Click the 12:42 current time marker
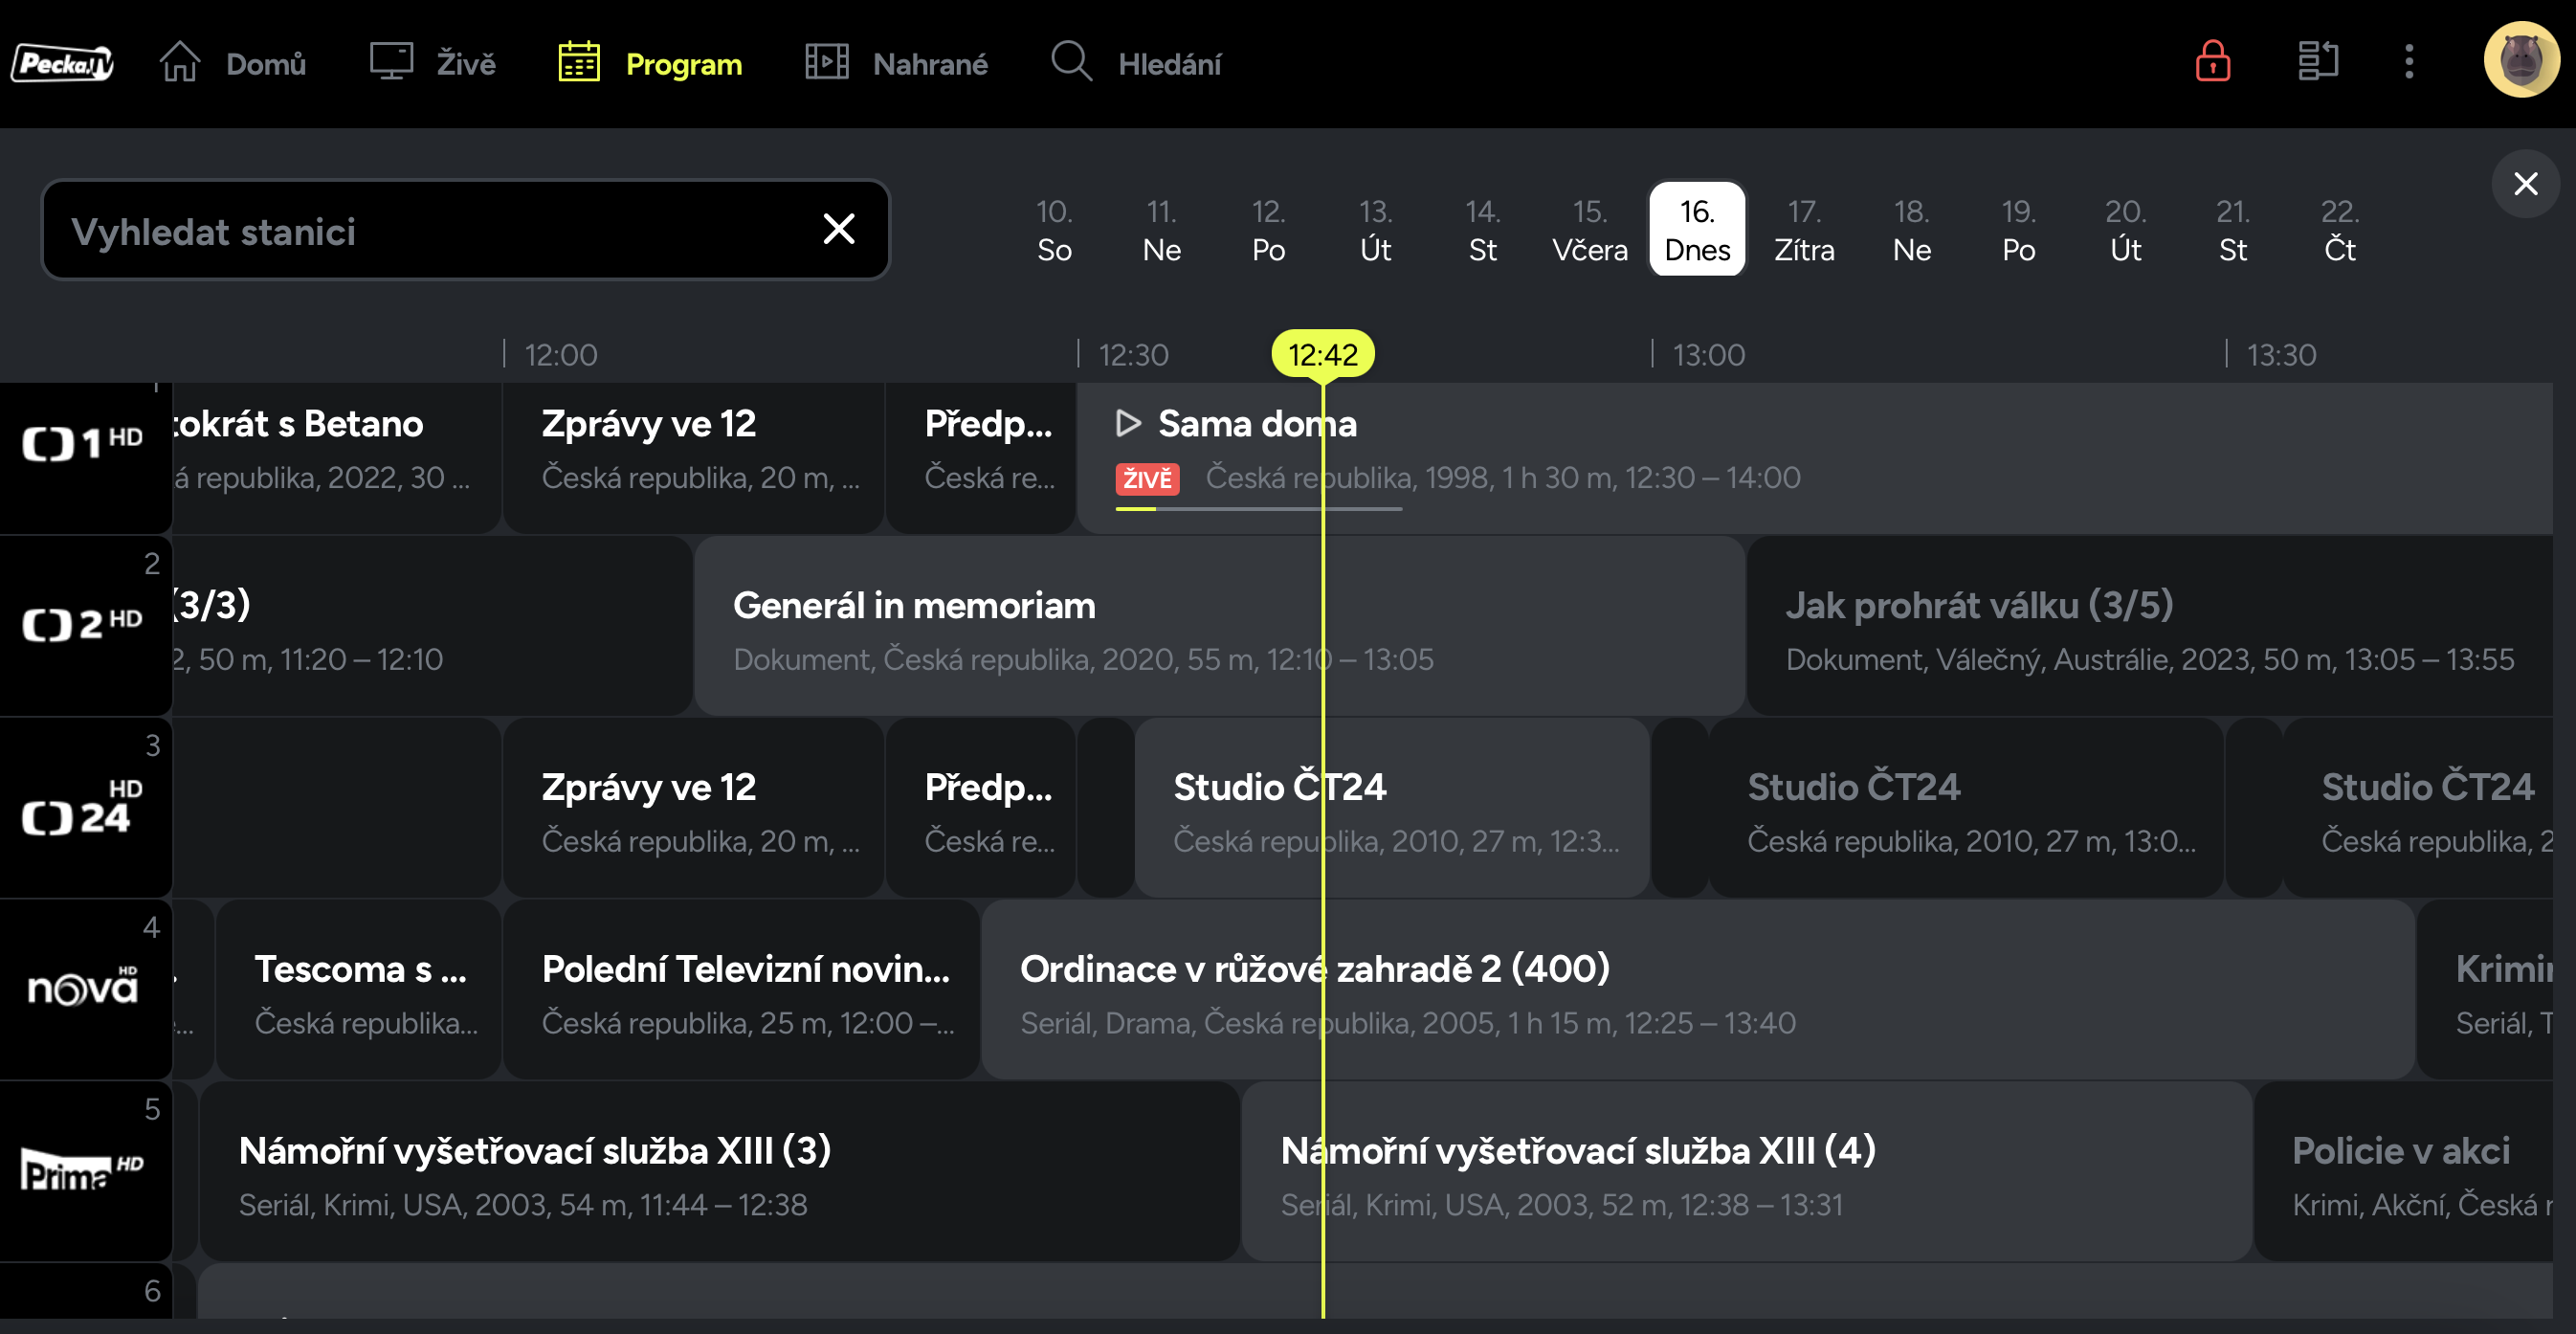This screenshot has height=1334, width=2576. tap(1322, 354)
